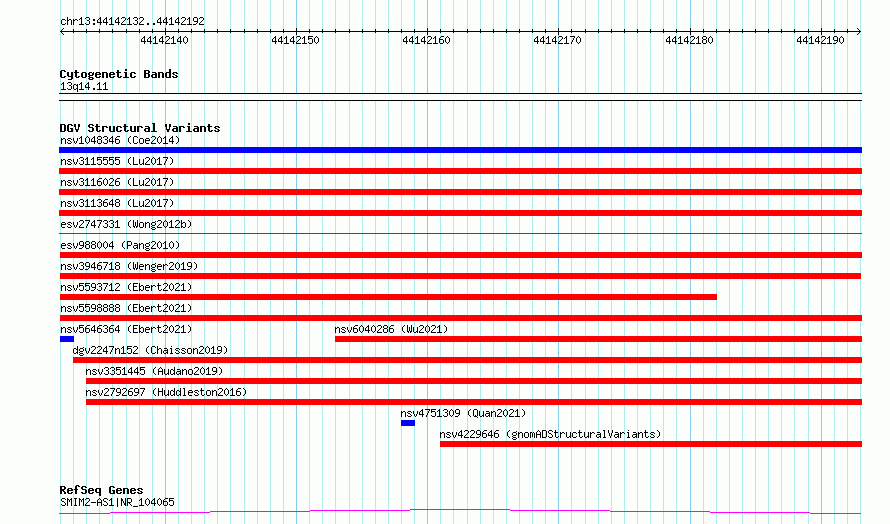Open nsv5593712 (Ebert2021) variant label

click(126, 287)
